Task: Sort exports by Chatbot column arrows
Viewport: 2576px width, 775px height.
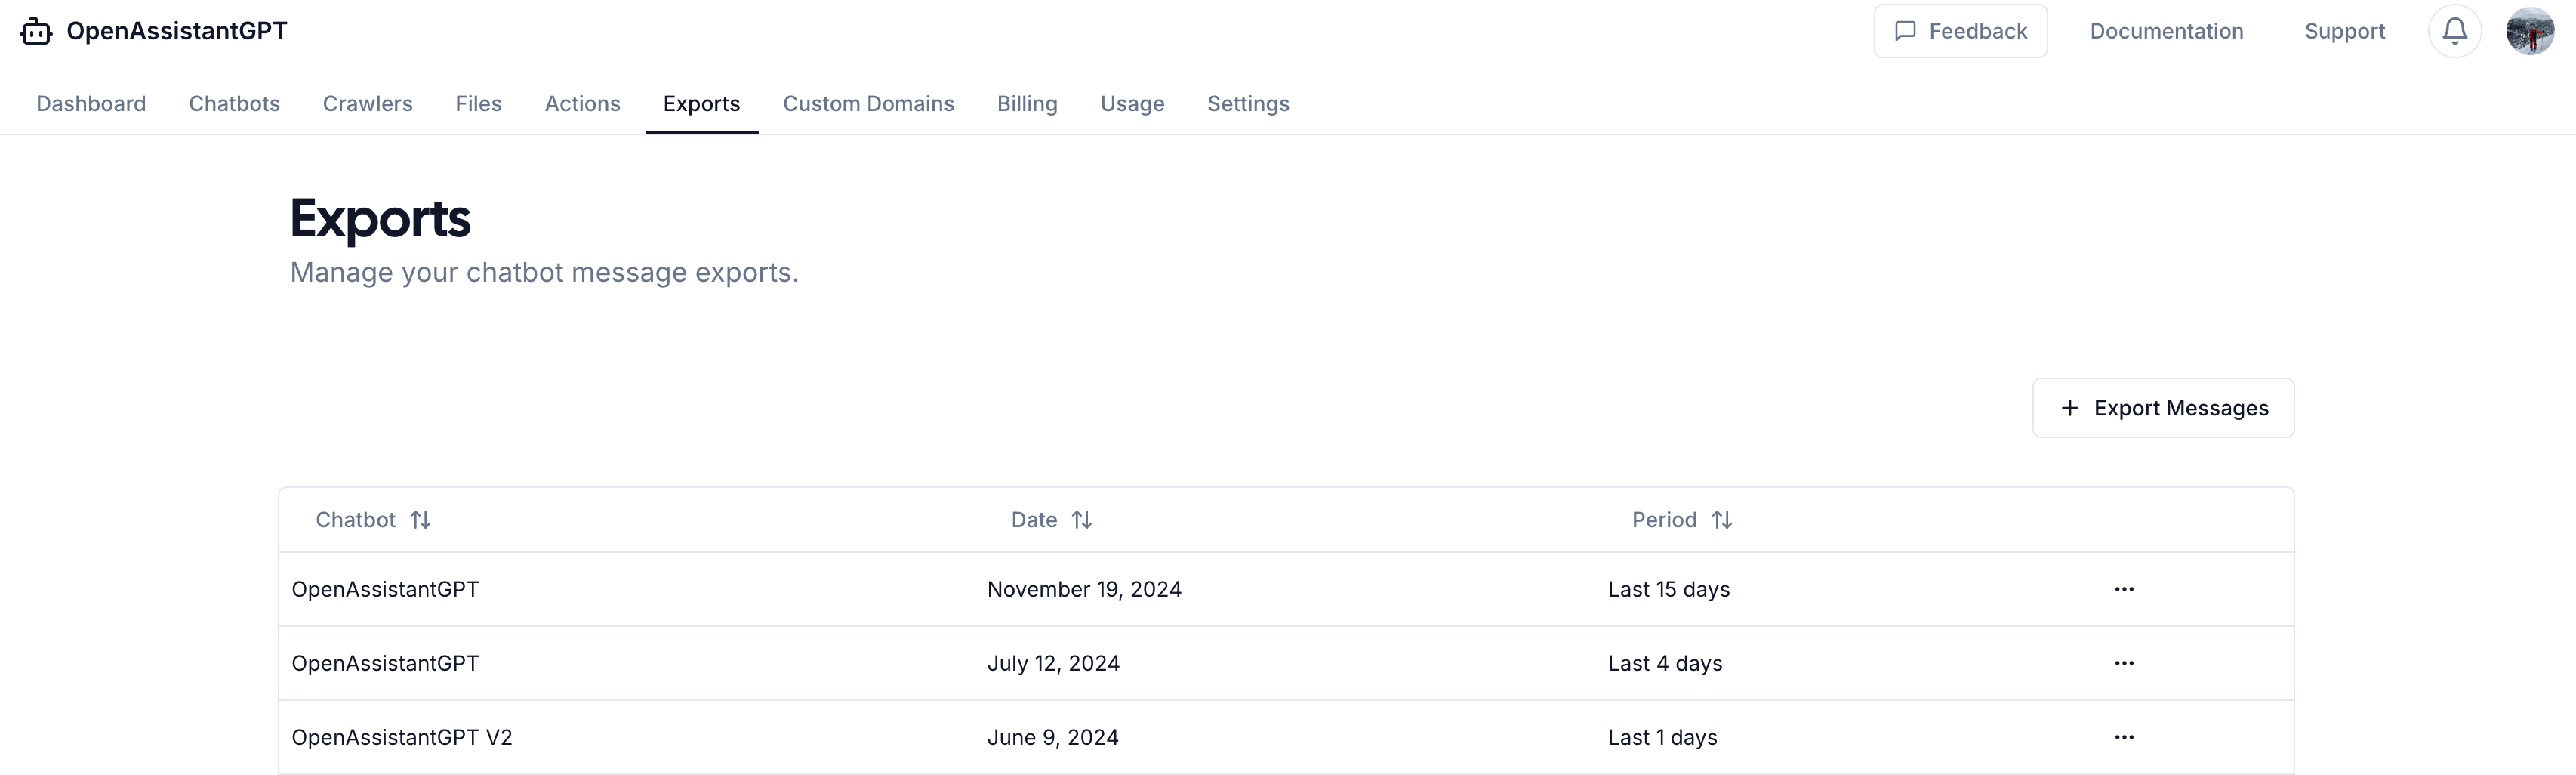Action: tap(420, 520)
